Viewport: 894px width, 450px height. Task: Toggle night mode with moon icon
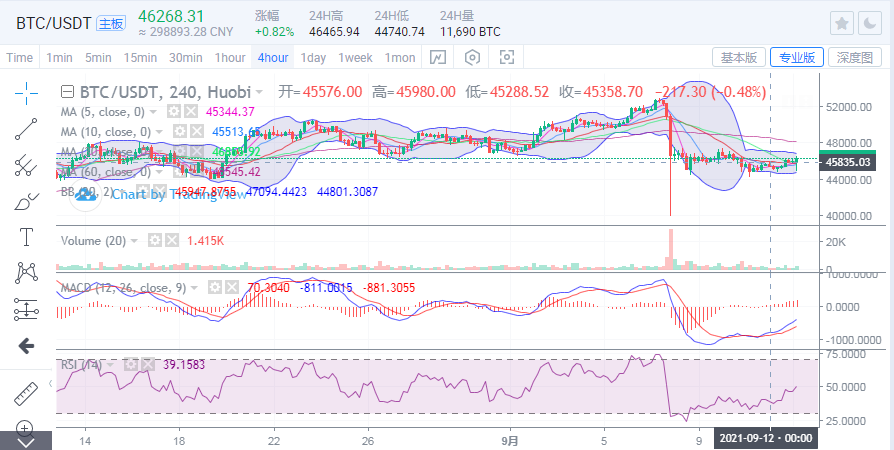[x=871, y=22]
